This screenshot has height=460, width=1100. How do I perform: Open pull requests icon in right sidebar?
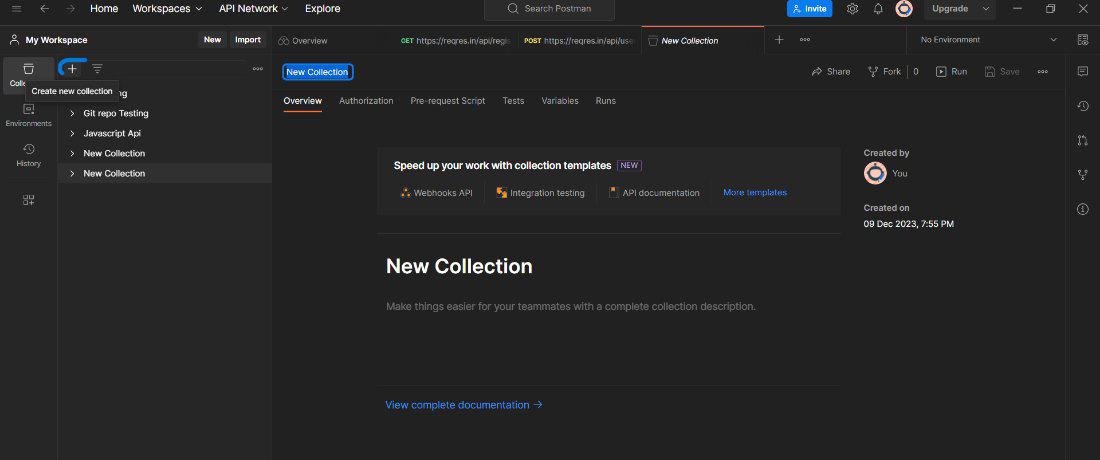[1082, 140]
